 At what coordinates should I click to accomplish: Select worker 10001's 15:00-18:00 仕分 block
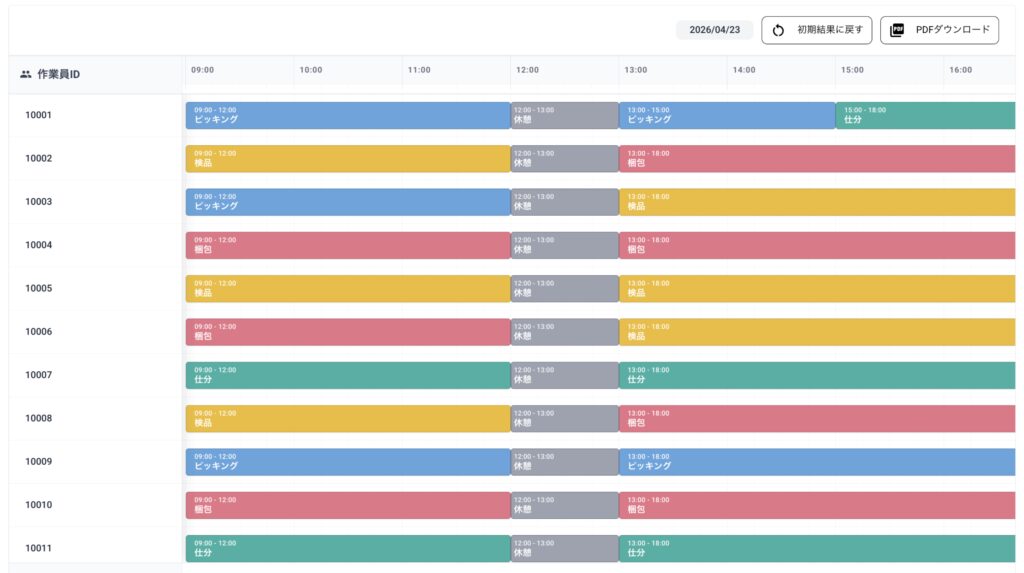click(925, 115)
